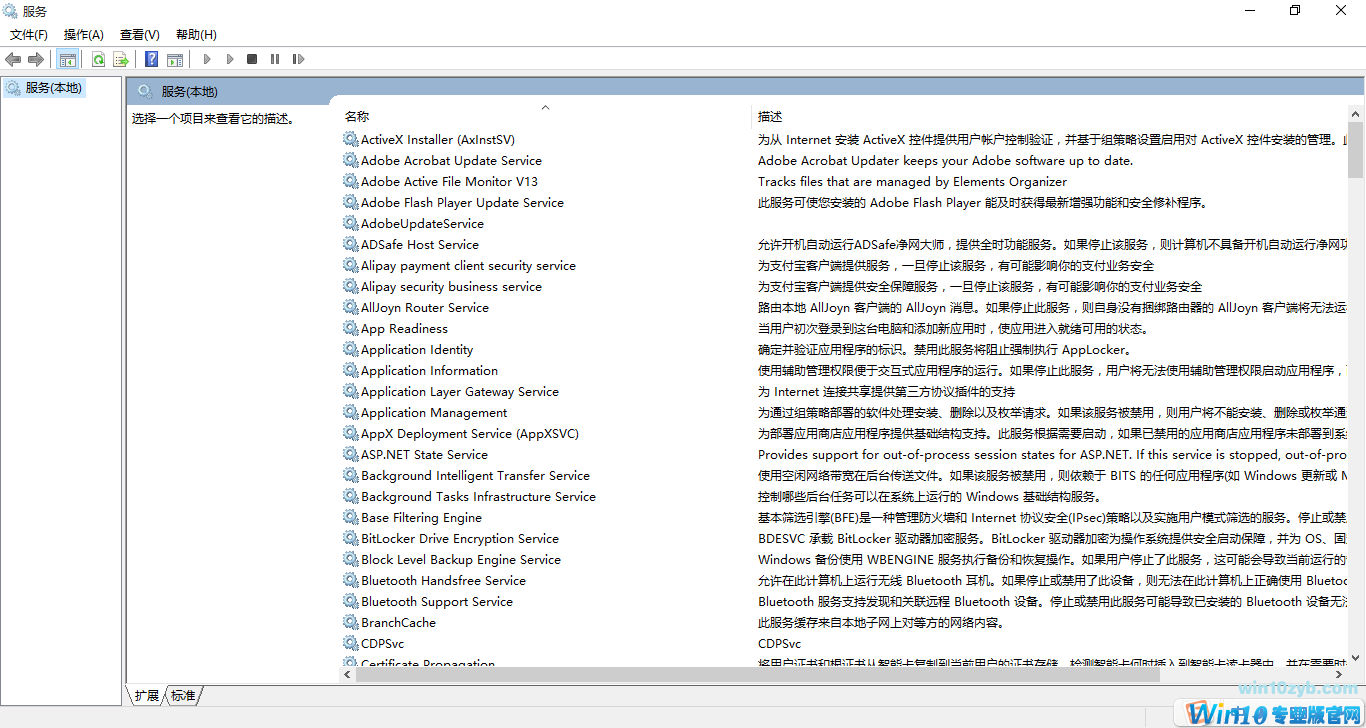Click the Restart Service toolbar icon

298,59
